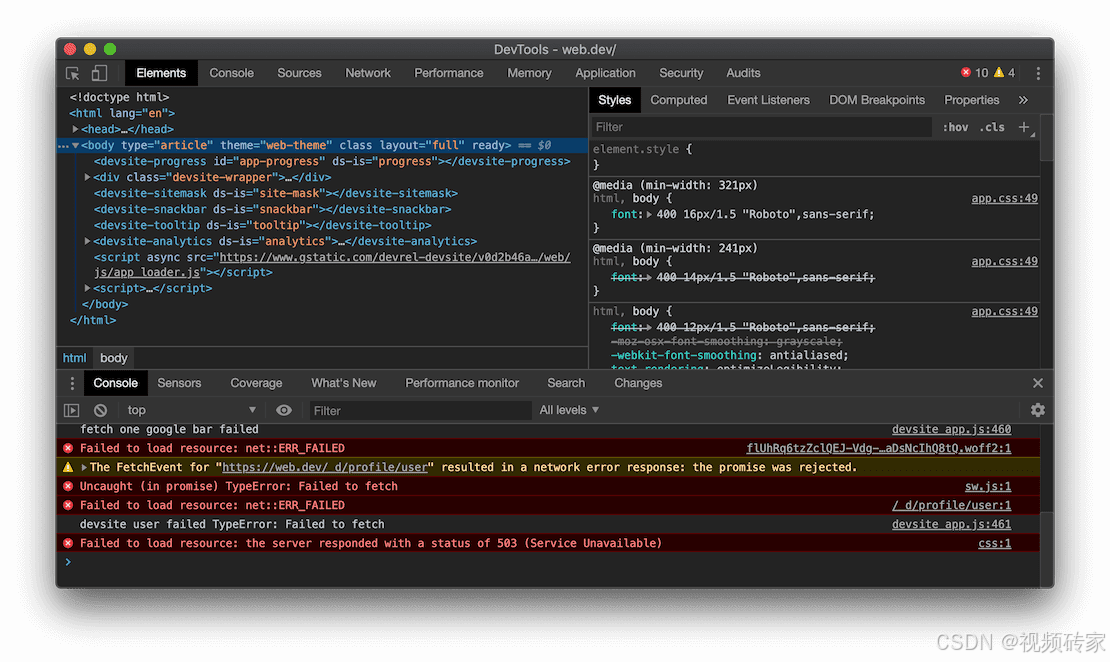Add a new style rule with plus icon
Image resolution: width=1110 pixels, height=662 pixels.
pos(1024,127)
